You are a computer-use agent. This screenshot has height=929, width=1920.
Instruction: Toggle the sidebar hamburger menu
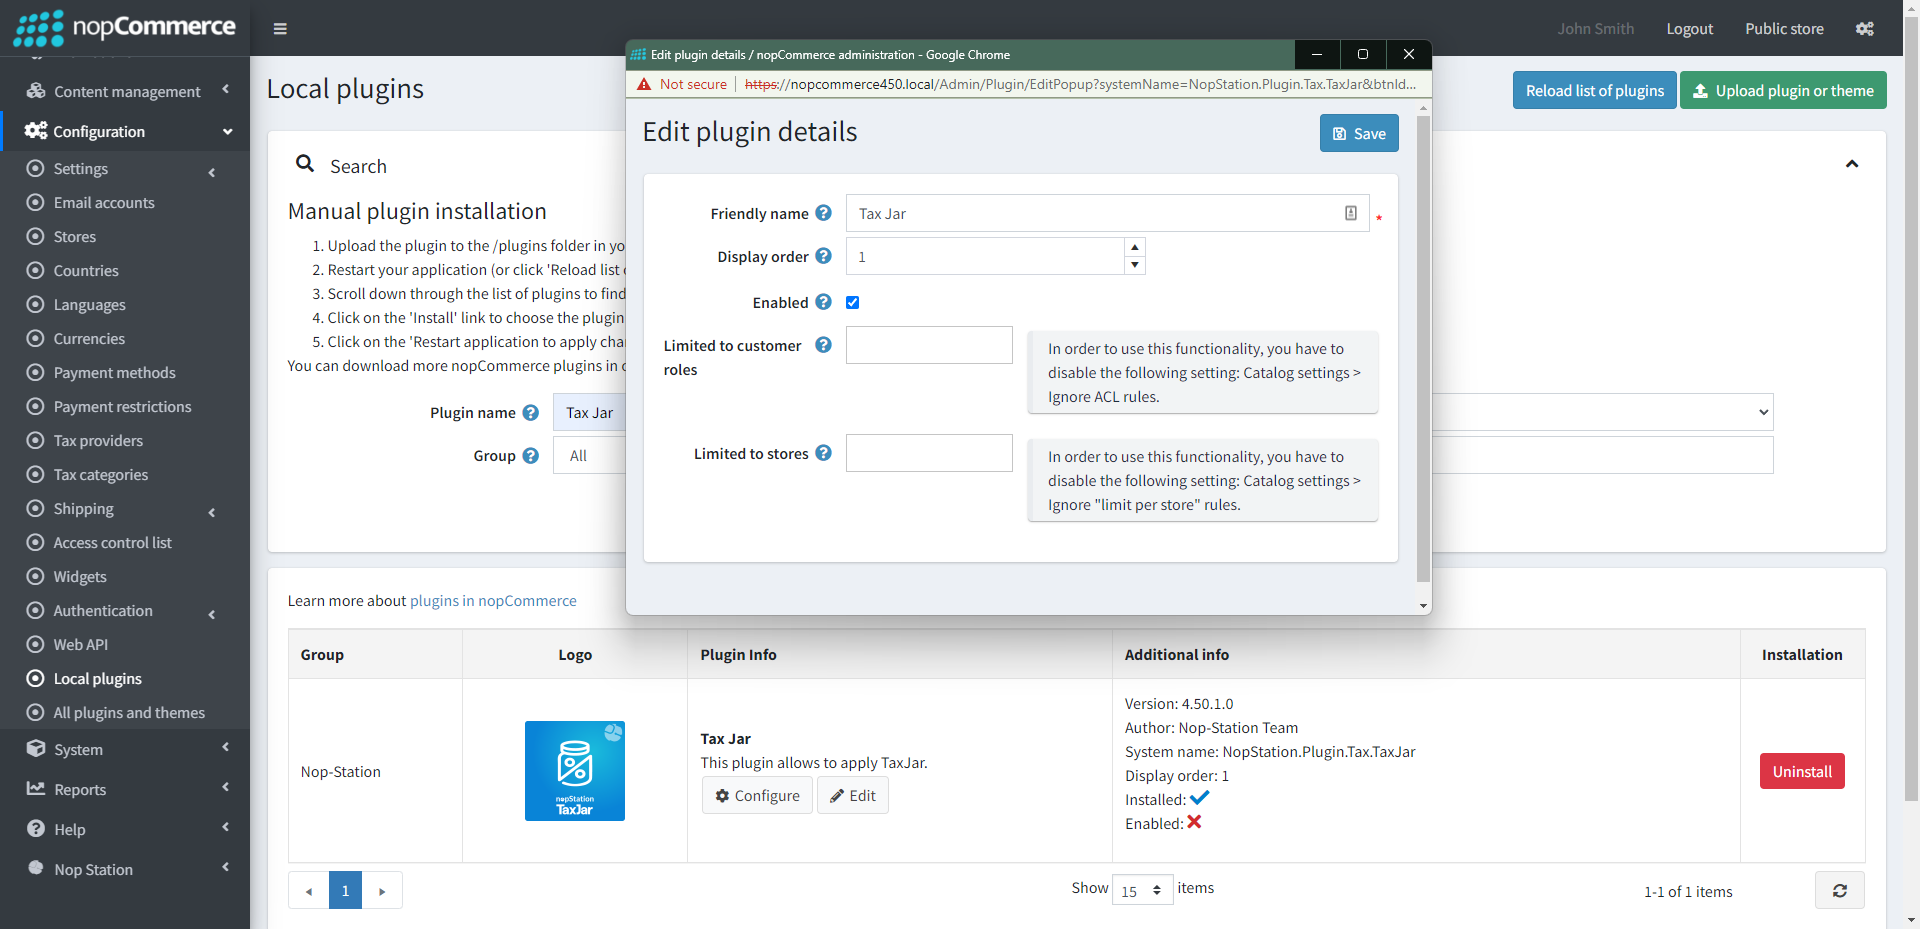tap(280, 29)
